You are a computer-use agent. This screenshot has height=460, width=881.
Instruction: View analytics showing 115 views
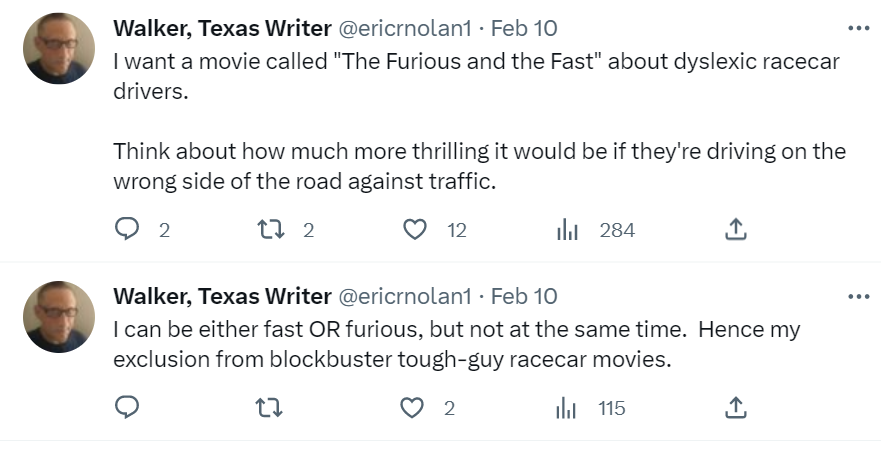568,408
